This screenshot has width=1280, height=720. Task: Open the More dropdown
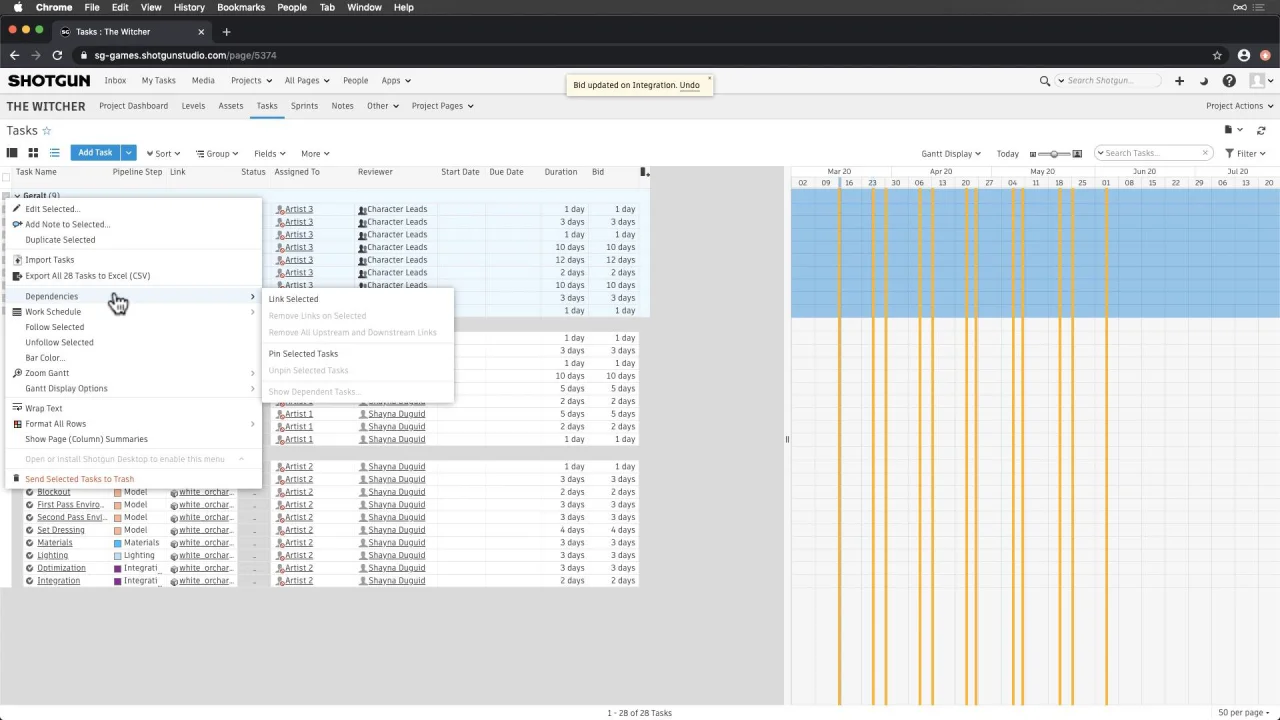point(315,154)
